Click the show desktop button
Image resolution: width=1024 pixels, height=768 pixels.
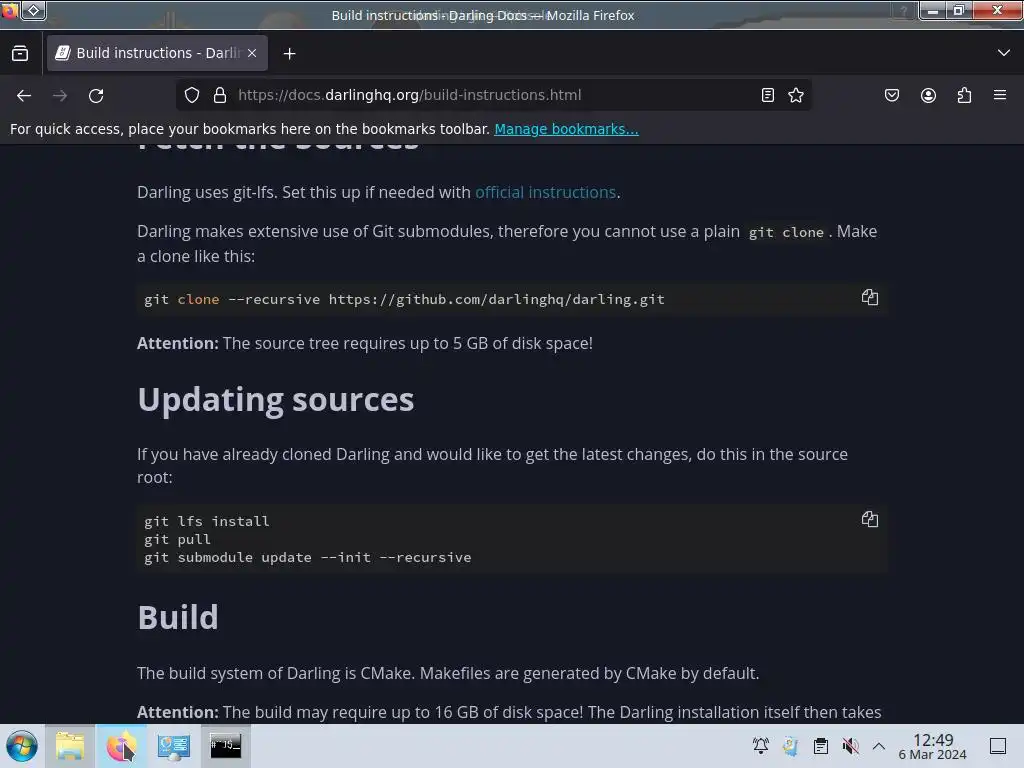998,745
